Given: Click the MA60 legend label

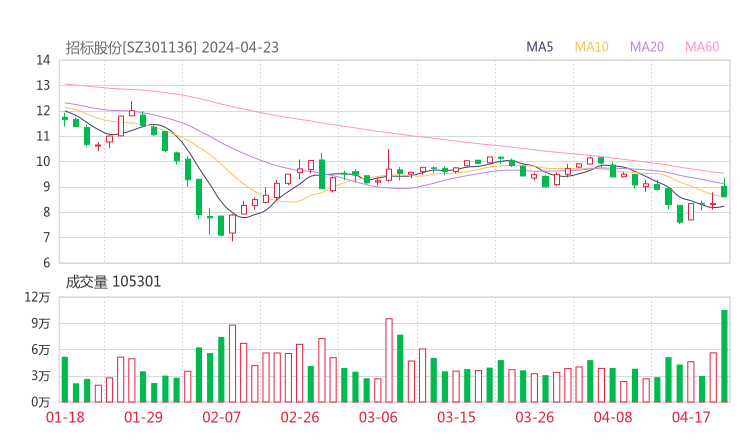Looking at the screenshot, I should point(702,47).
